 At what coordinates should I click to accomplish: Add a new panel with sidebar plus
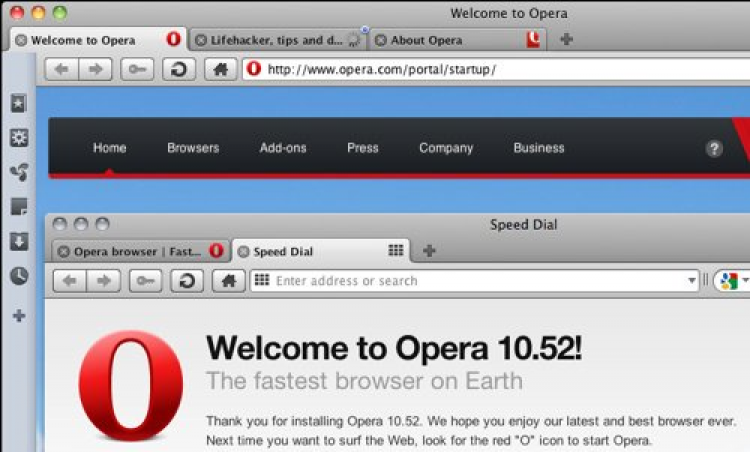(x=19, y=316)
